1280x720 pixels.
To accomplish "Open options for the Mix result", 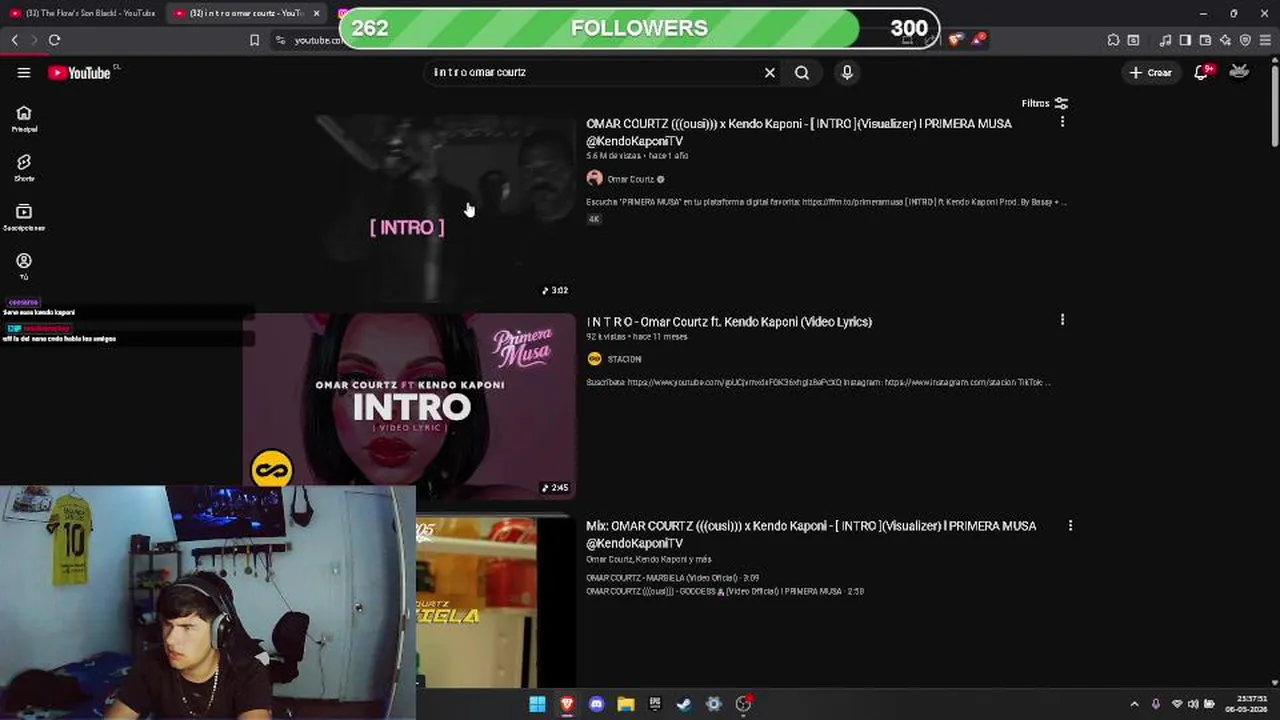I will click(1070, 525).
